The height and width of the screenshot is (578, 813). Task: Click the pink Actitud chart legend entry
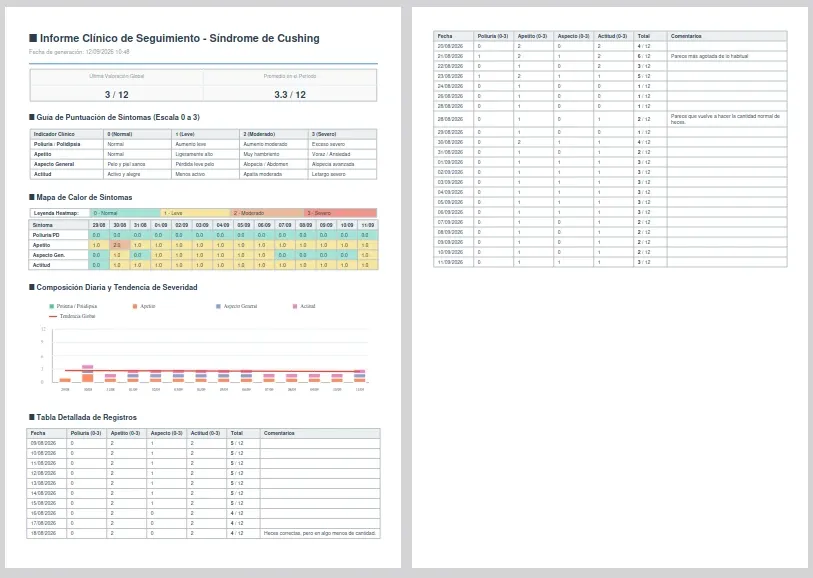tap(304, 306)
